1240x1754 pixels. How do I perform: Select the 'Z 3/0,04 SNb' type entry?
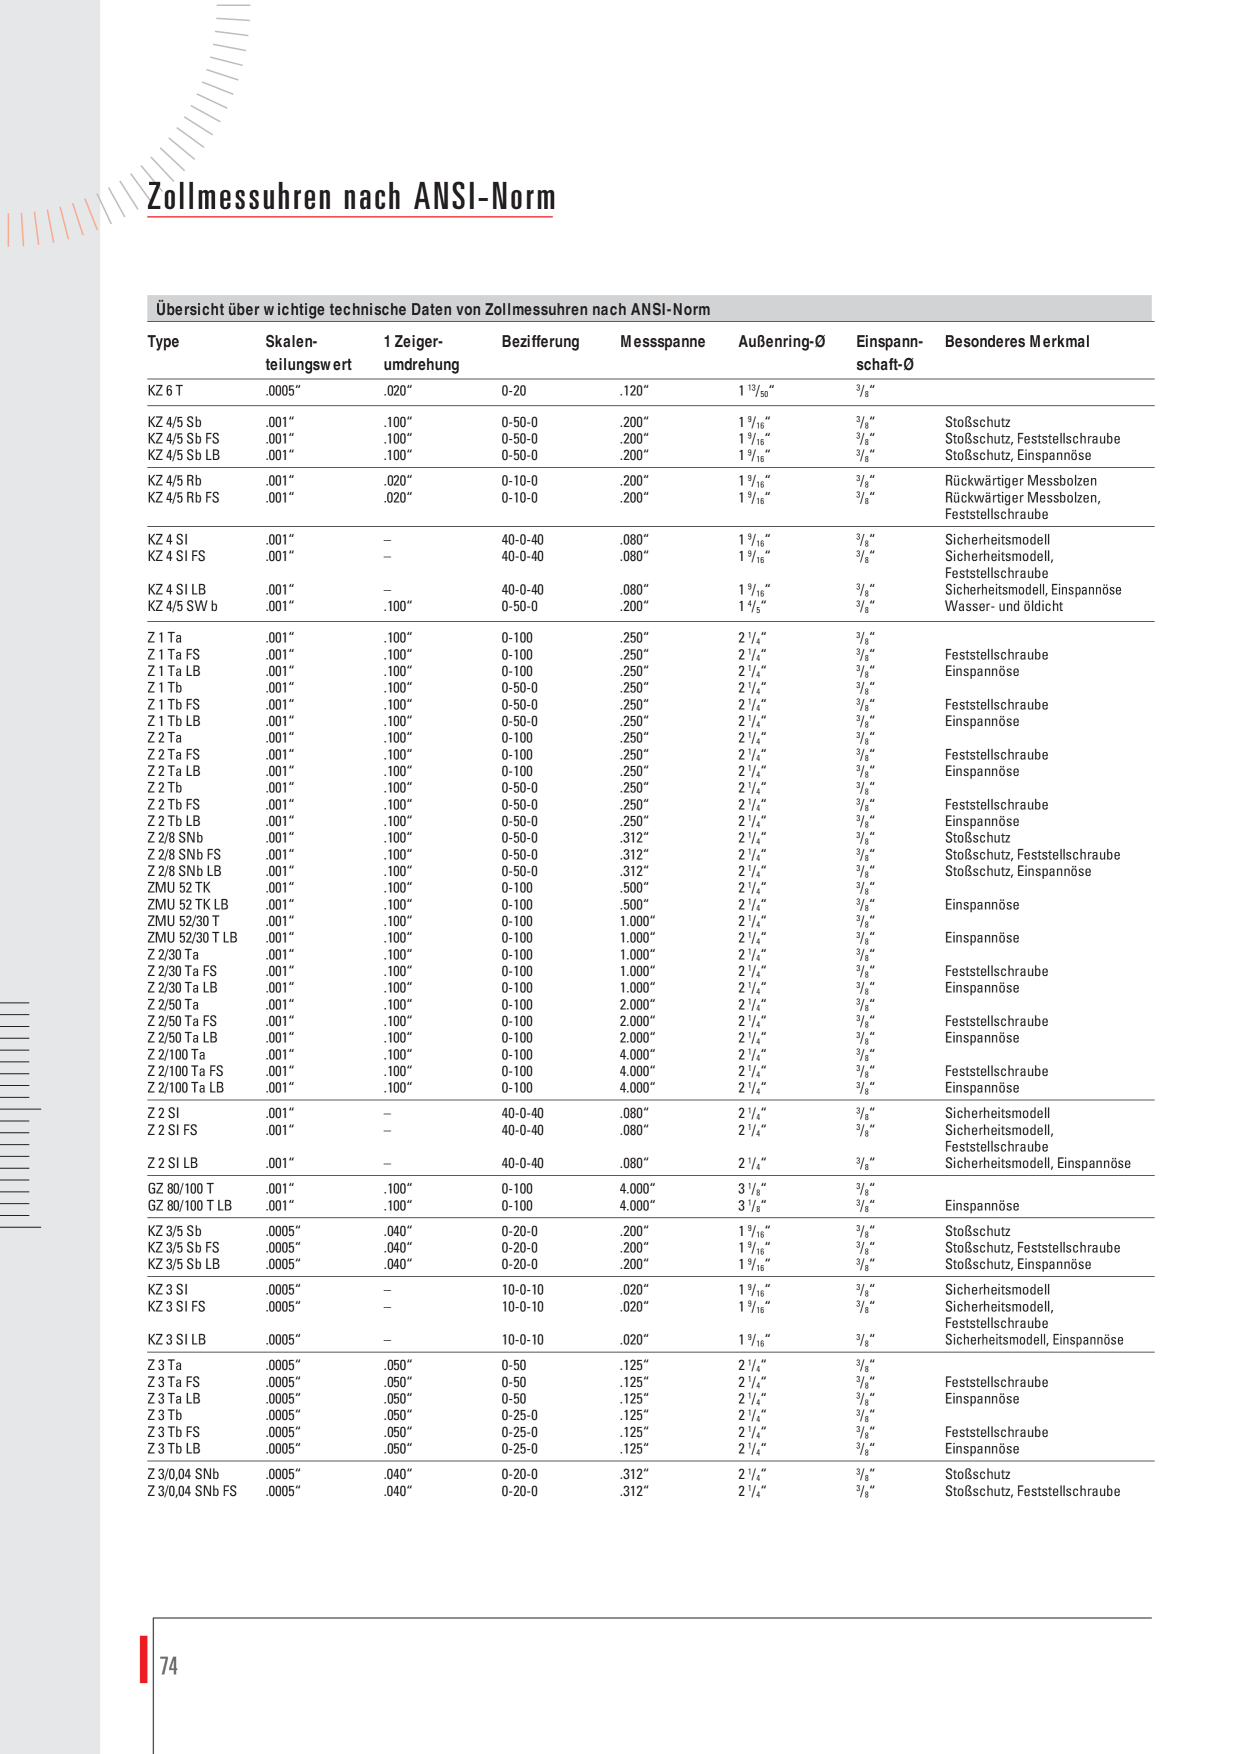click(x=183, y=1474)
